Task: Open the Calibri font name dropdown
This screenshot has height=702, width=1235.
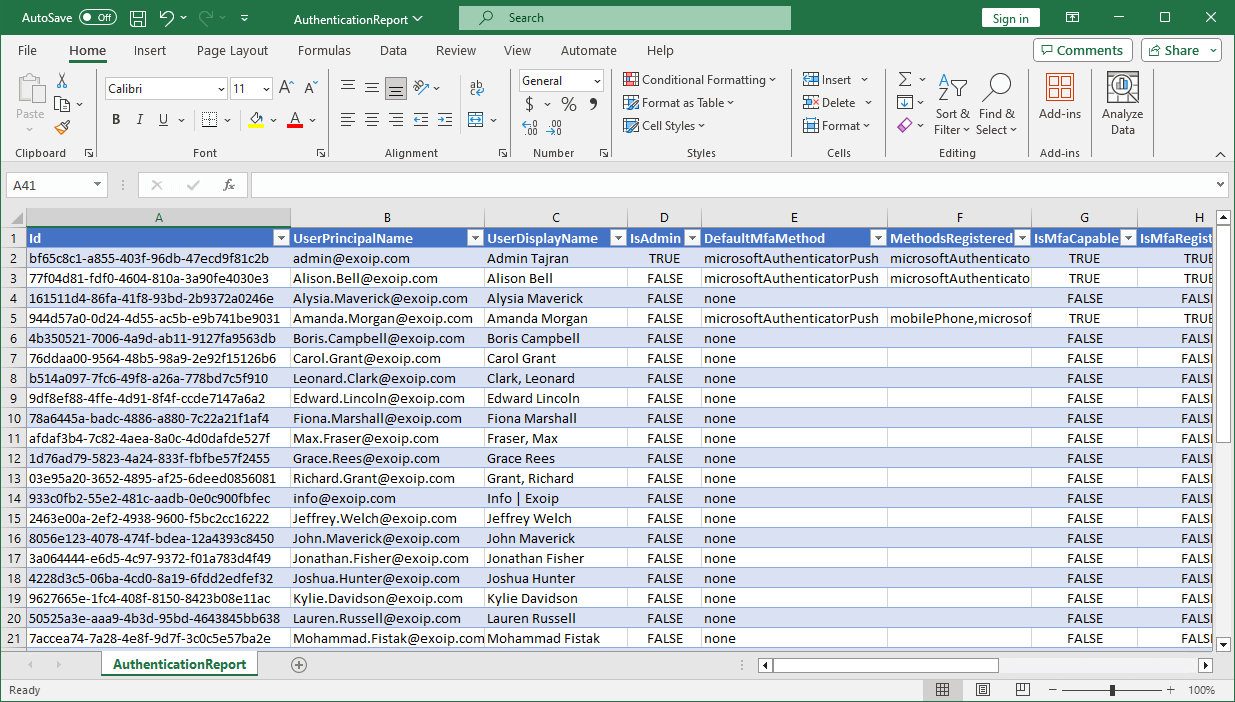Action: click(x=221, y=89)
